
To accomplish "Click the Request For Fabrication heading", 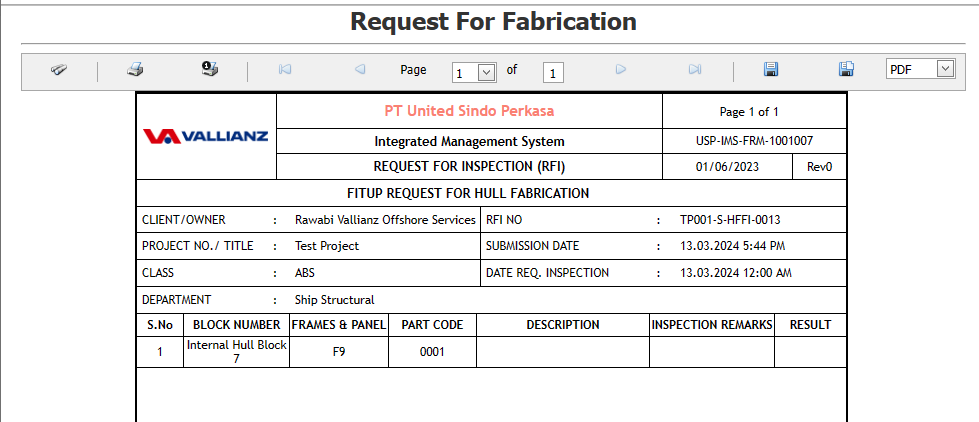I will coord(493,21).
